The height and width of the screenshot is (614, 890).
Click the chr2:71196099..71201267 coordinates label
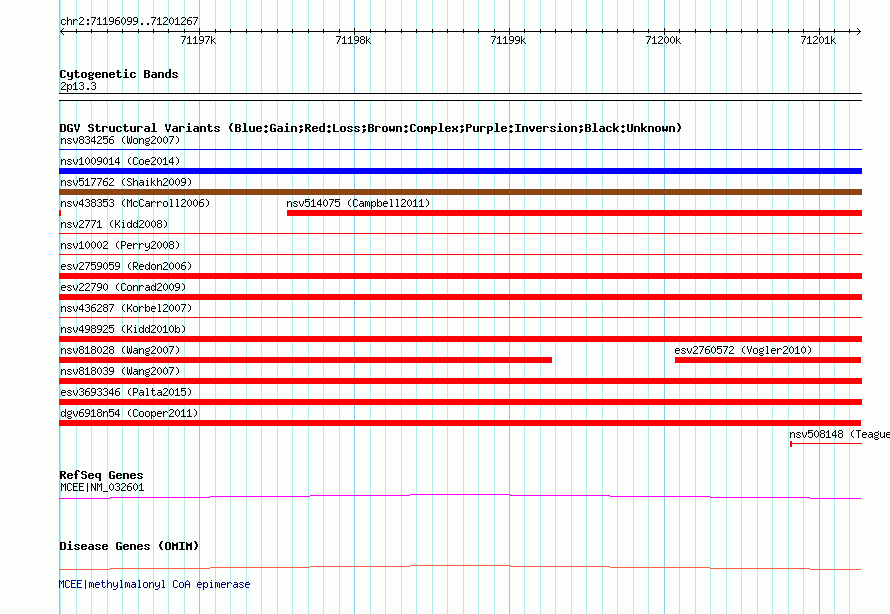point(129,21)
